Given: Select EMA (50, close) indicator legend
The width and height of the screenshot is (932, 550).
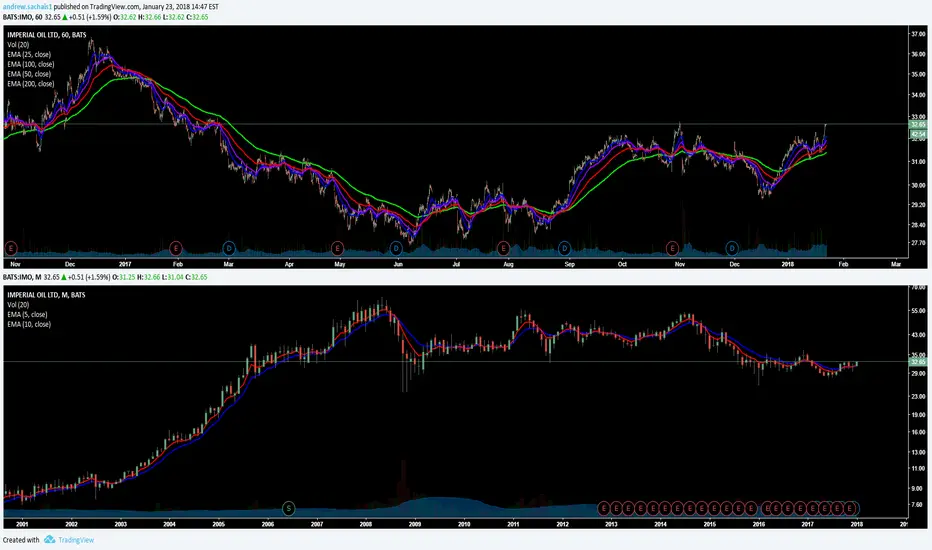Looking at the screenshot, I should [29, 74].
